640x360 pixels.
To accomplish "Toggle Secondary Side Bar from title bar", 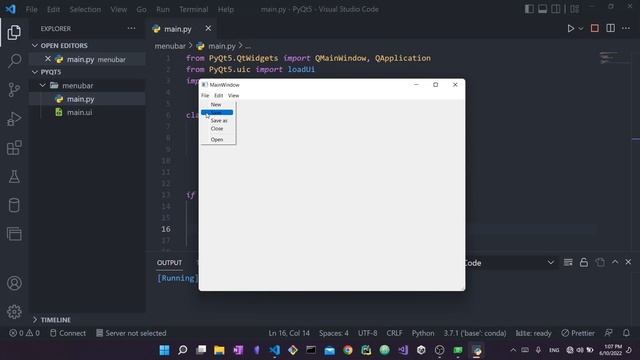I will point(556,9).
